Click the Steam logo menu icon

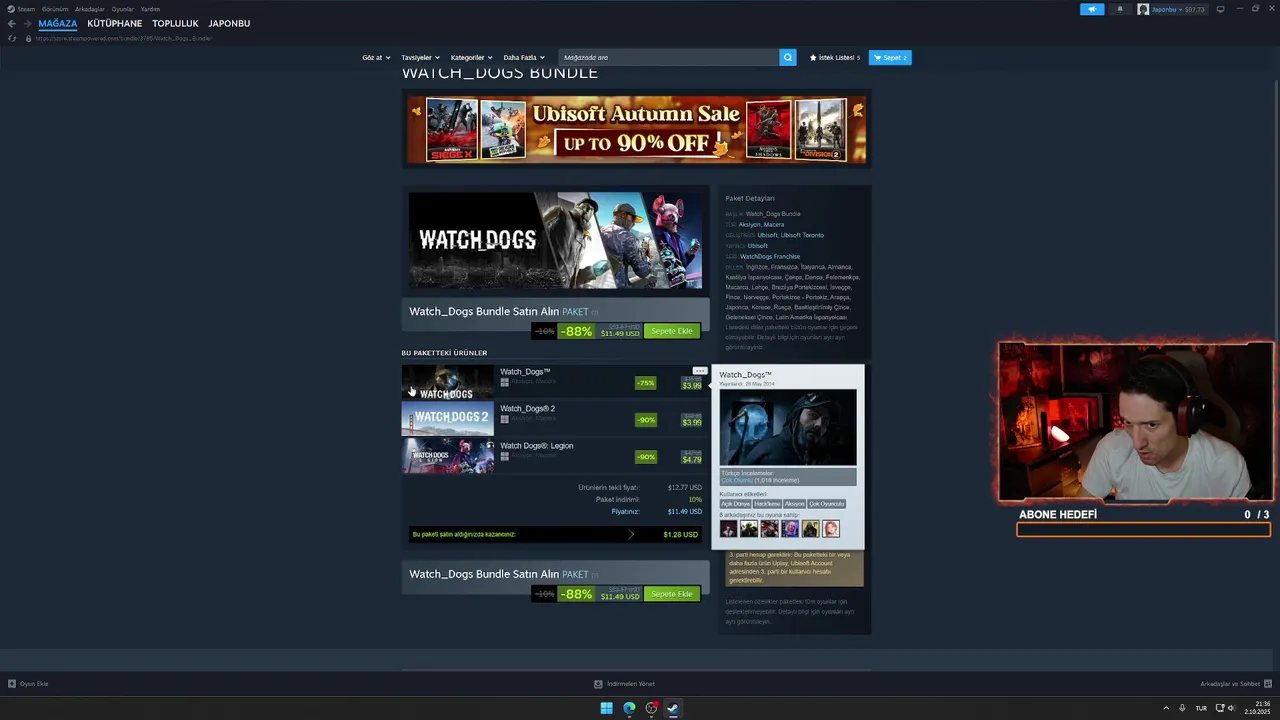click(x=11, y=9)
